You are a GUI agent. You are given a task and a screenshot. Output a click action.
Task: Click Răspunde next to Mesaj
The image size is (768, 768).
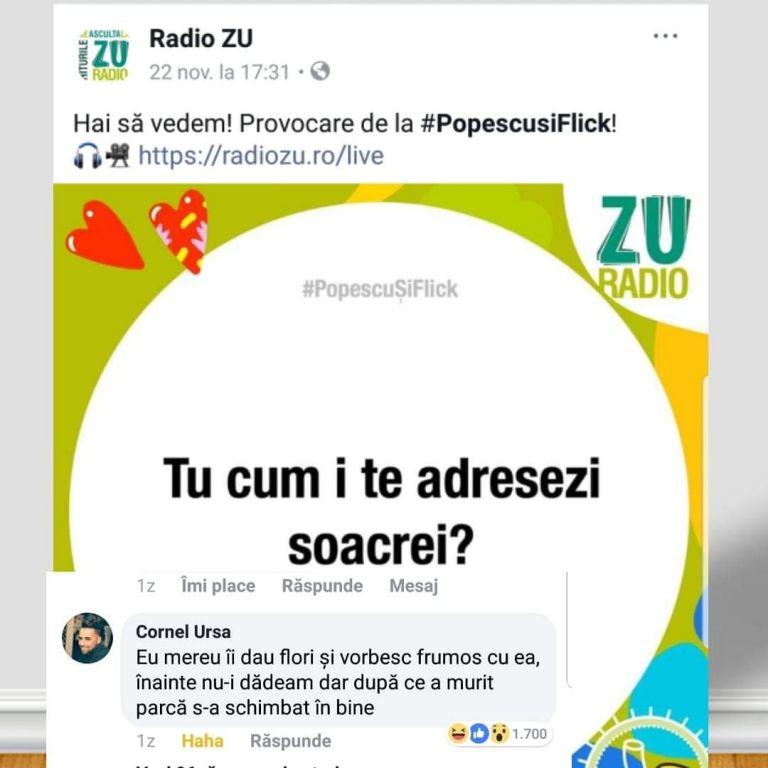(322, 586)
